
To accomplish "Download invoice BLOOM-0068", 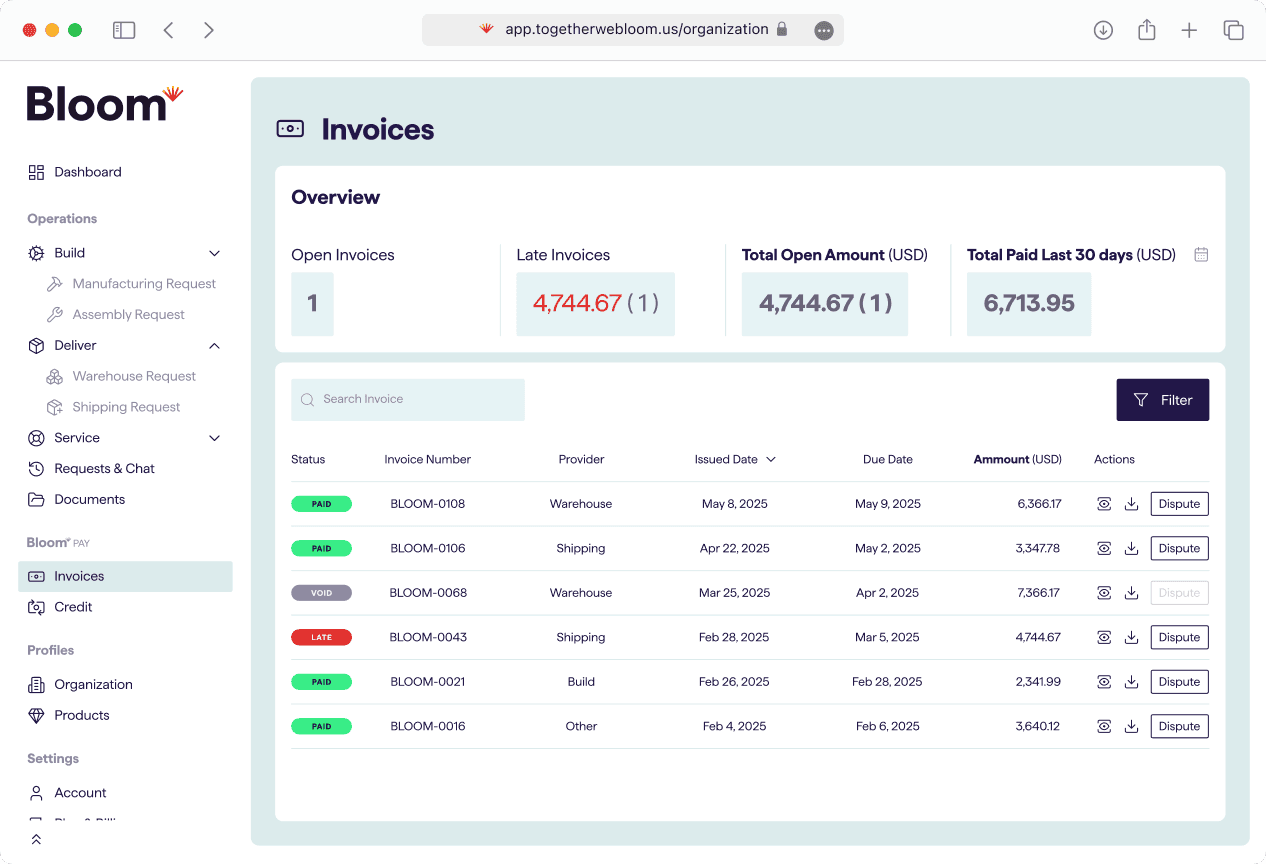I will [1132, 593].
